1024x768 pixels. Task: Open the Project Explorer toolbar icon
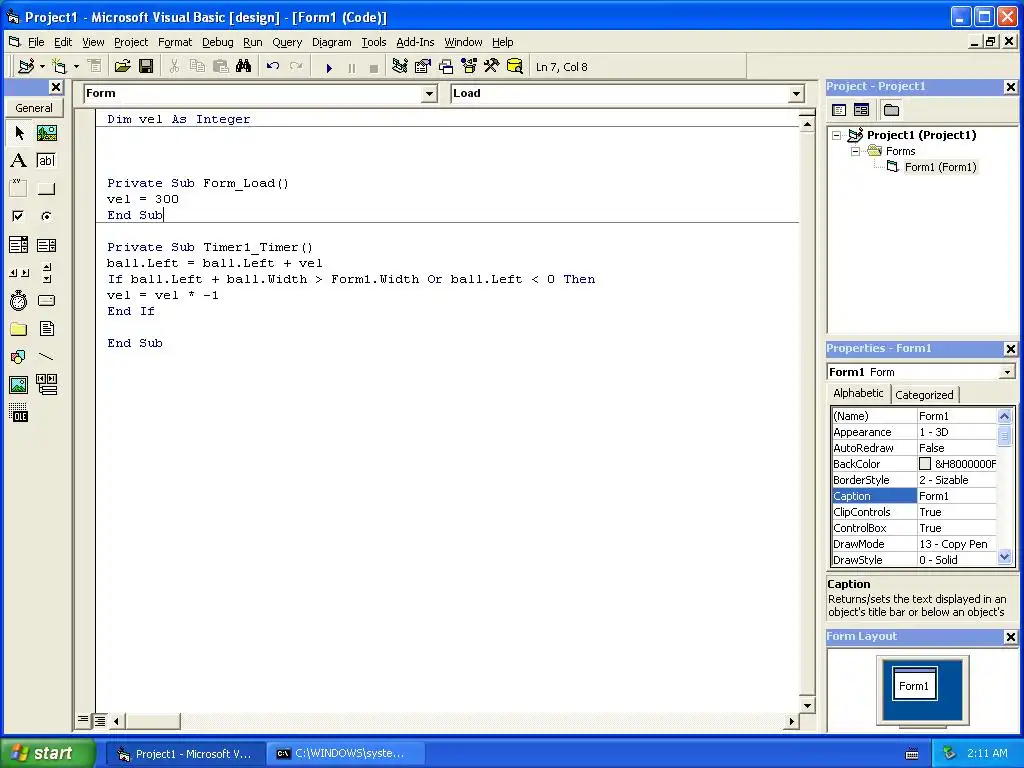pyautogui.click(x=400, y=66)
